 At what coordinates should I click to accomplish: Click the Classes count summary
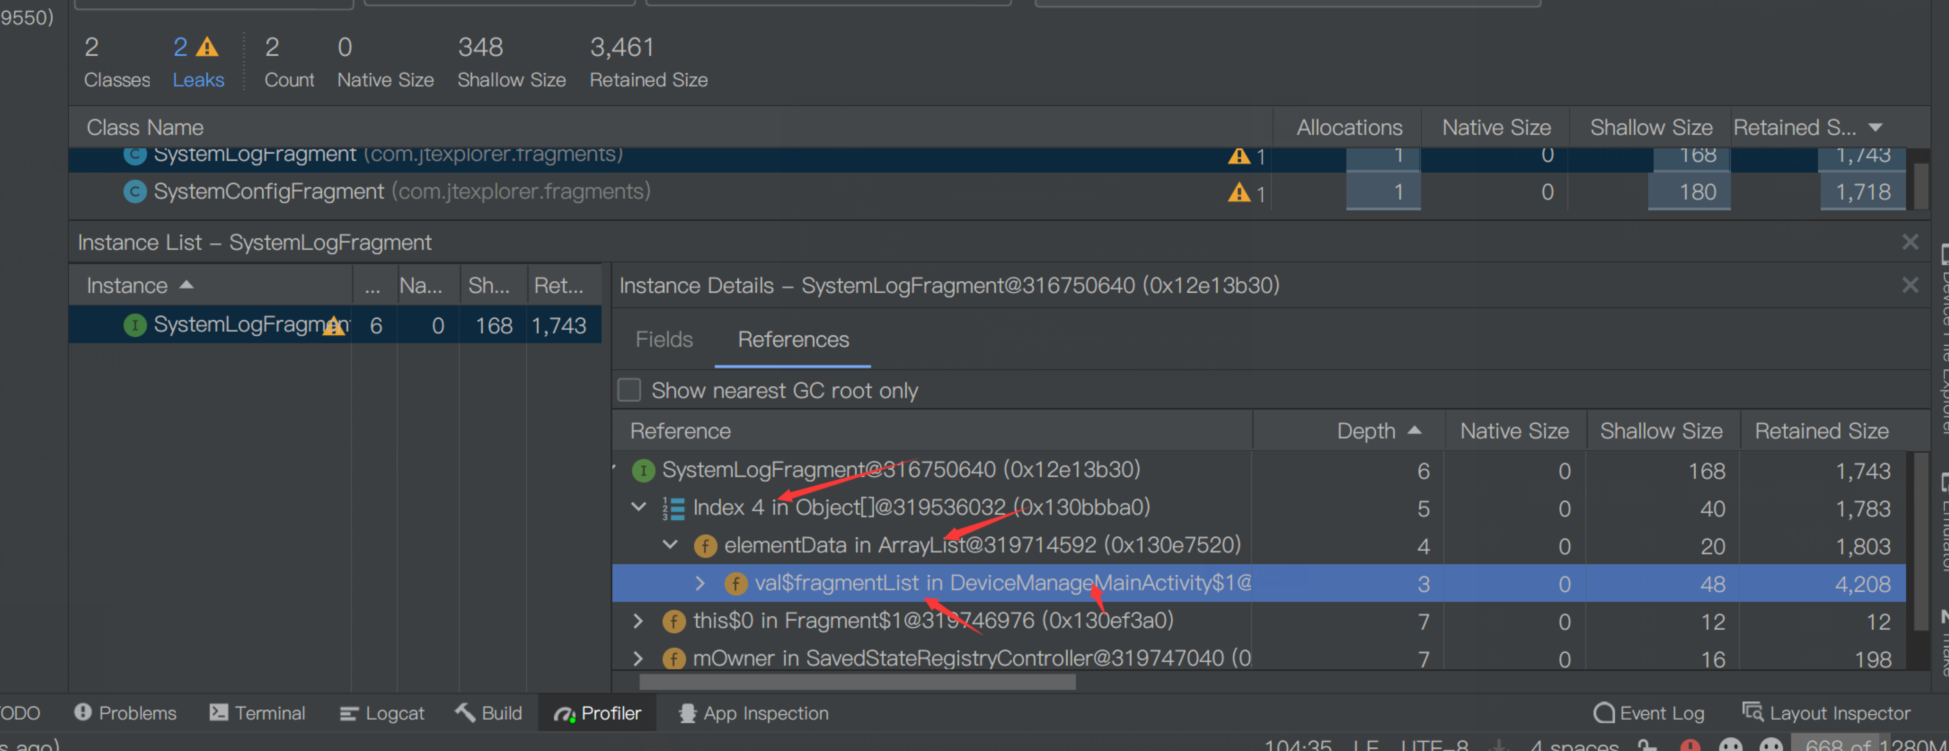click(x=116, y=62)
